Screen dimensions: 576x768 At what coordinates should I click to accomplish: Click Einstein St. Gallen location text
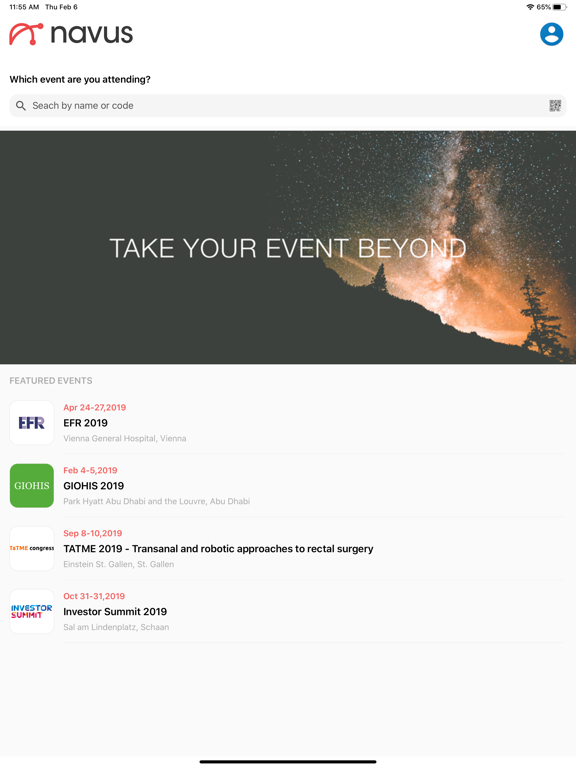119,564
